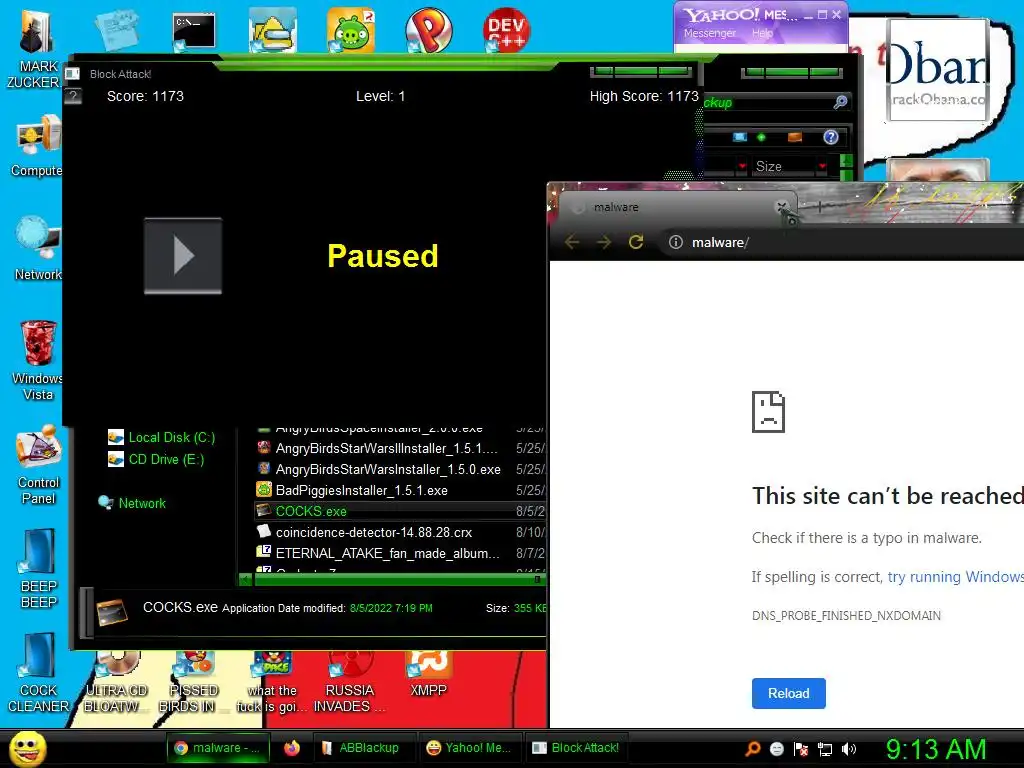This screenshot has width=1024, height=768.
Task: Select the COCKS.exe file row
Action: tap(400, 511)
